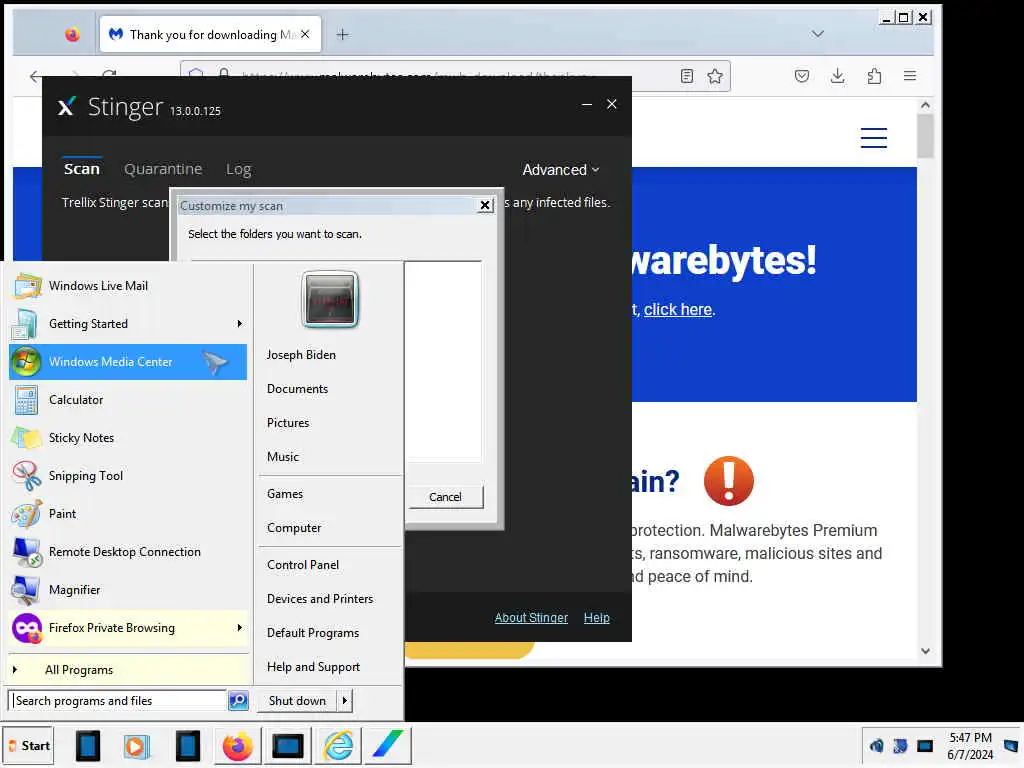1024x768 pixels.
Task: Open Computer from Start menu
Action: point(294,528)
